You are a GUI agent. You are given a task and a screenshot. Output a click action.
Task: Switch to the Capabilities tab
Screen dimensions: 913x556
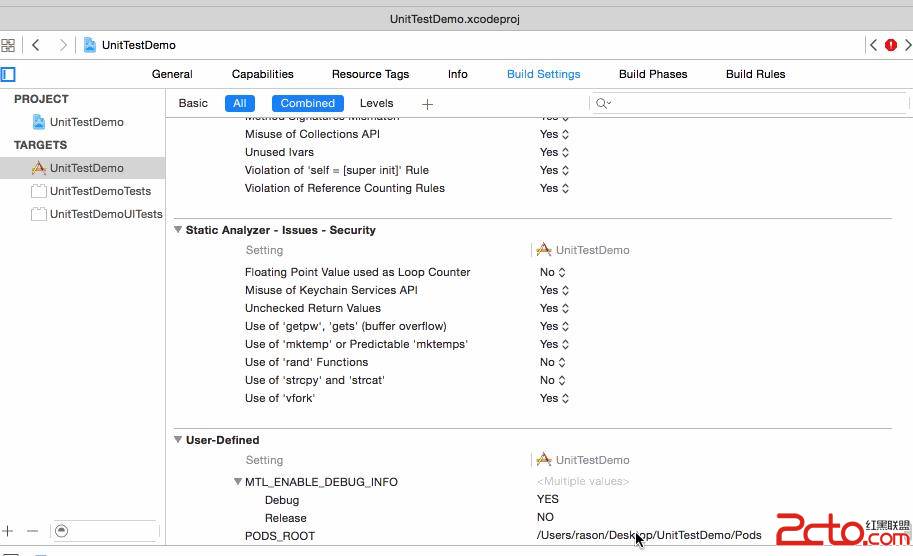pyautogui.click(x=262, y=74)
